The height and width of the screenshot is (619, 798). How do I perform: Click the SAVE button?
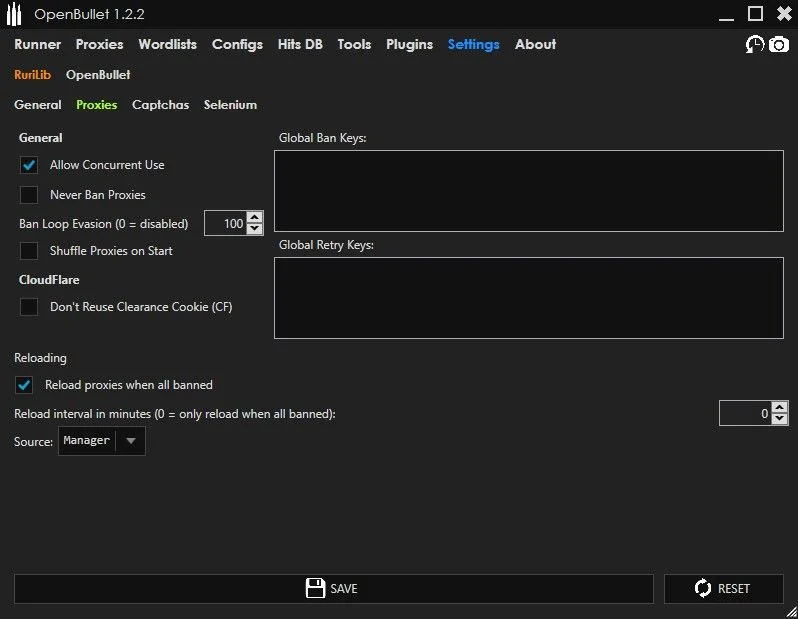pyautogui.click(x=334, y=588)
